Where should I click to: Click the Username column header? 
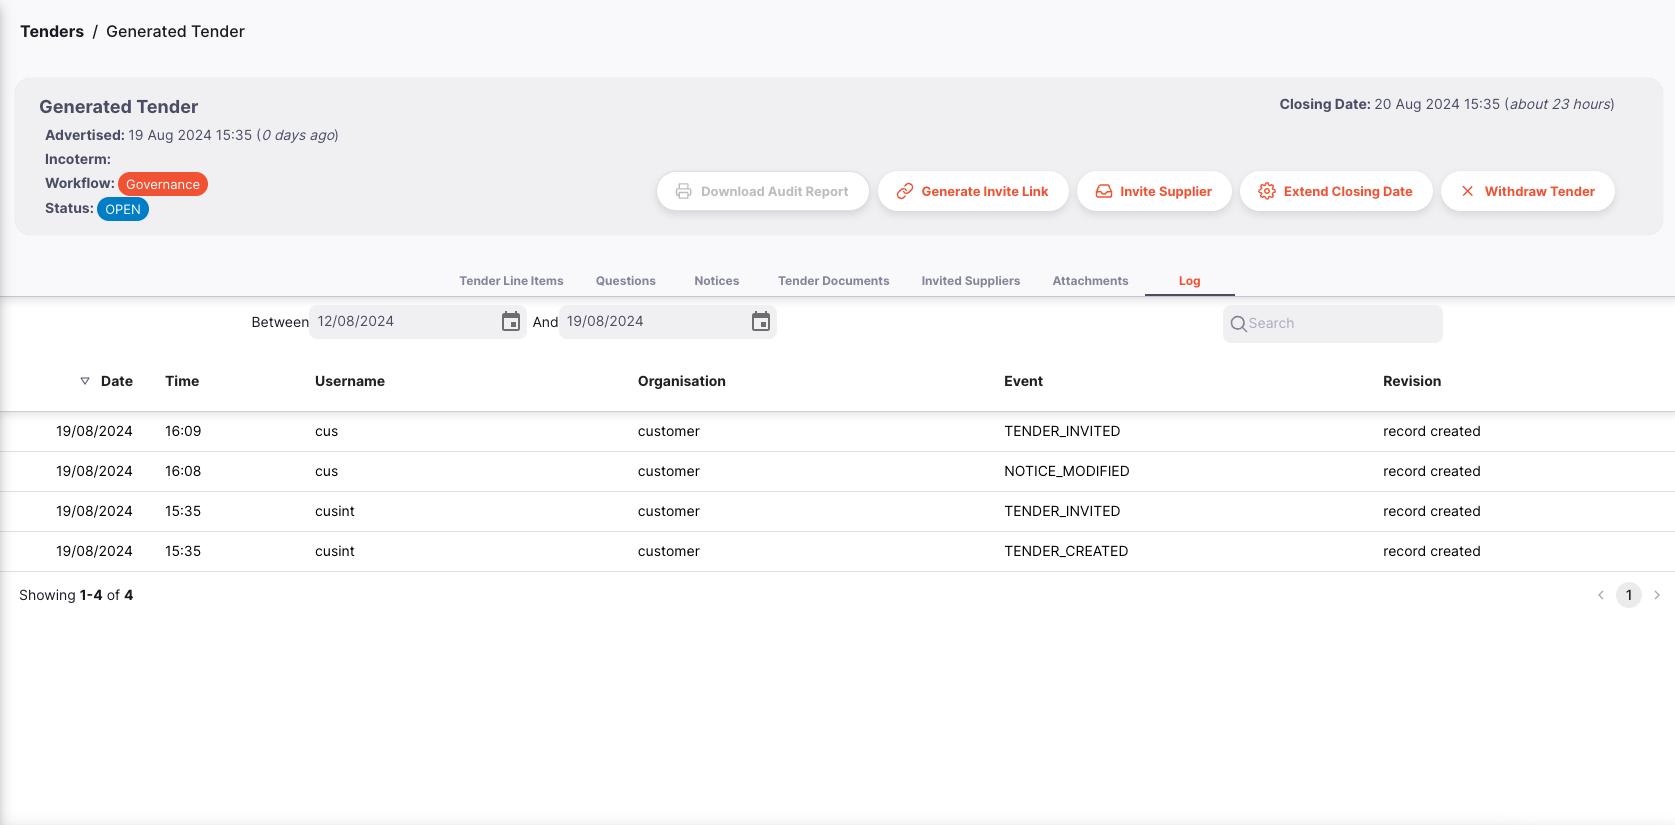350,381
